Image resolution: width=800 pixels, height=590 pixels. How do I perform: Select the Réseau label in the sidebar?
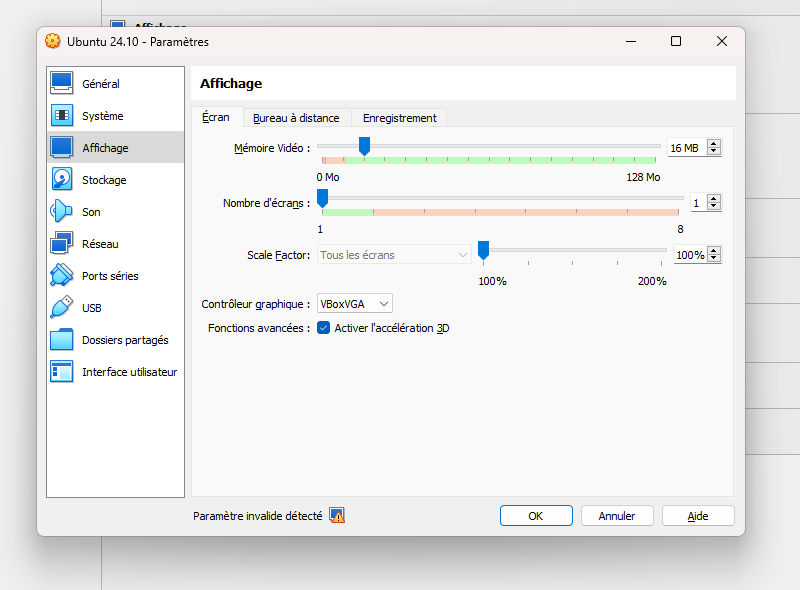tap(100, 244)
